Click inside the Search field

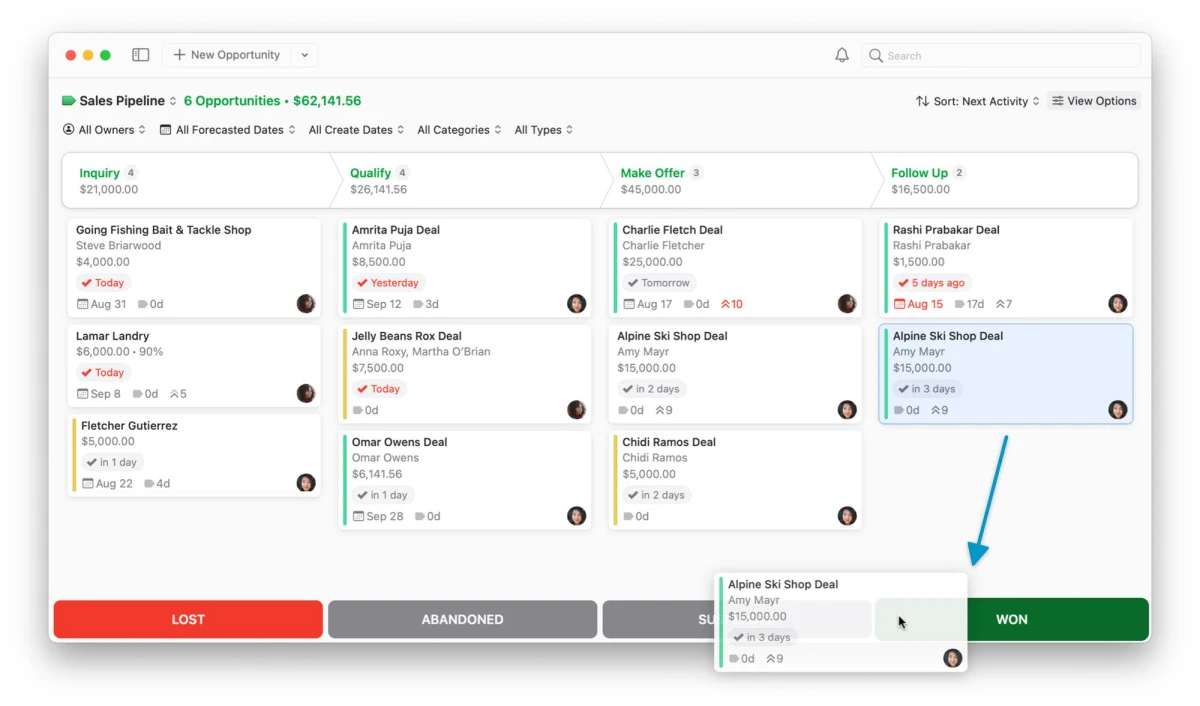click(1000, 55)
